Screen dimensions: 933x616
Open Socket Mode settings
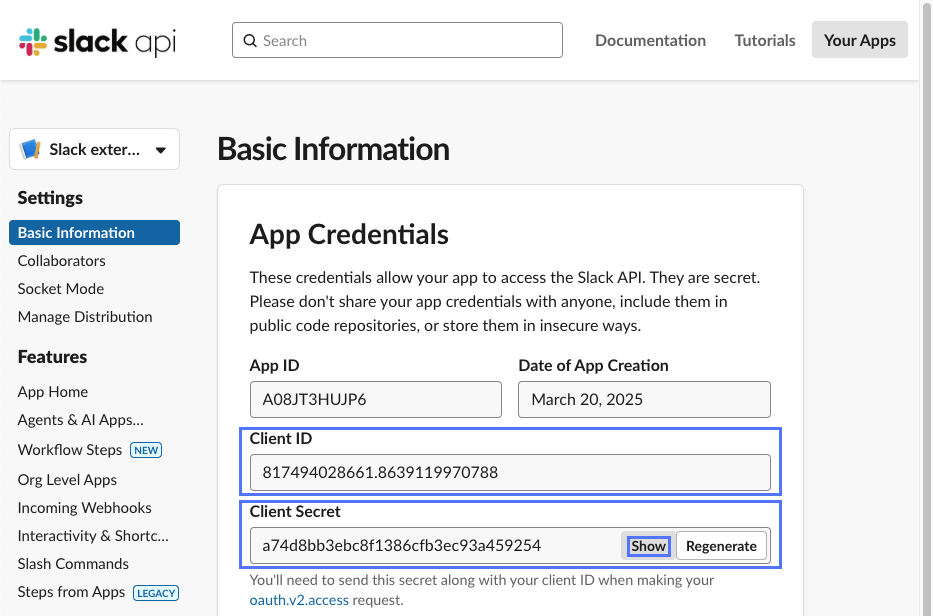[x=61, y=289]
